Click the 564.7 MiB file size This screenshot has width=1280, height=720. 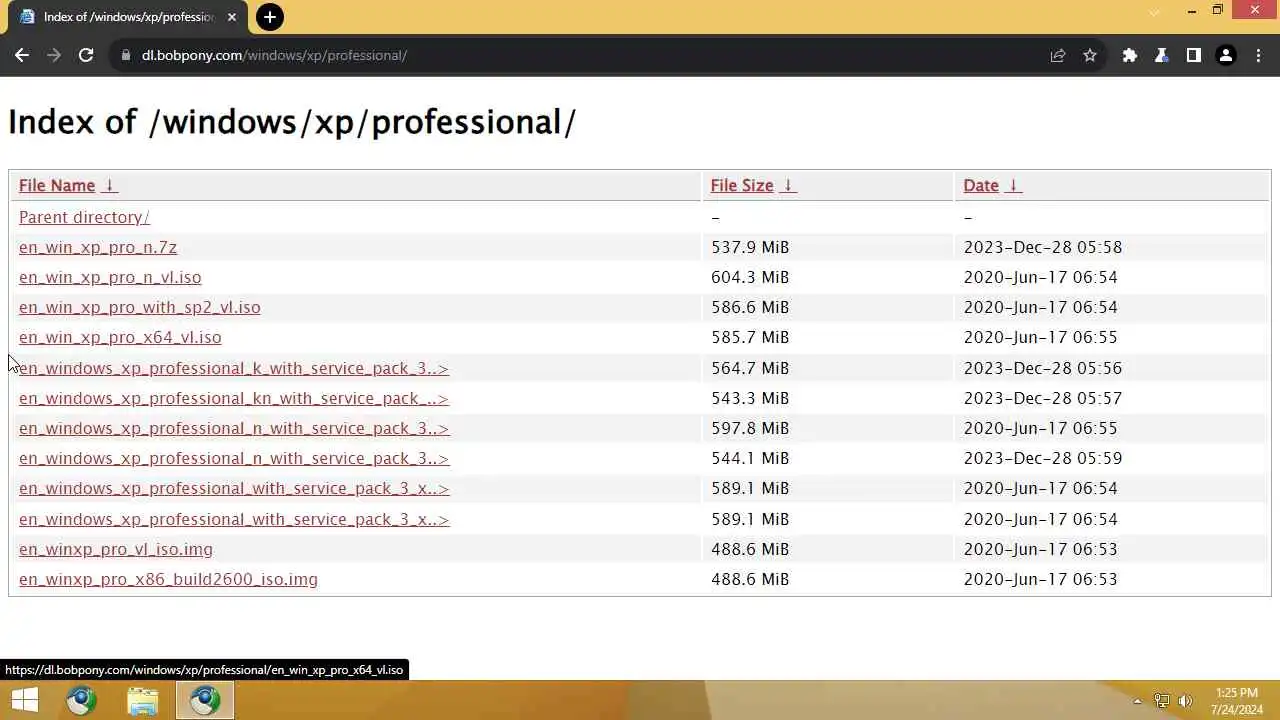[x=750, y=368]
